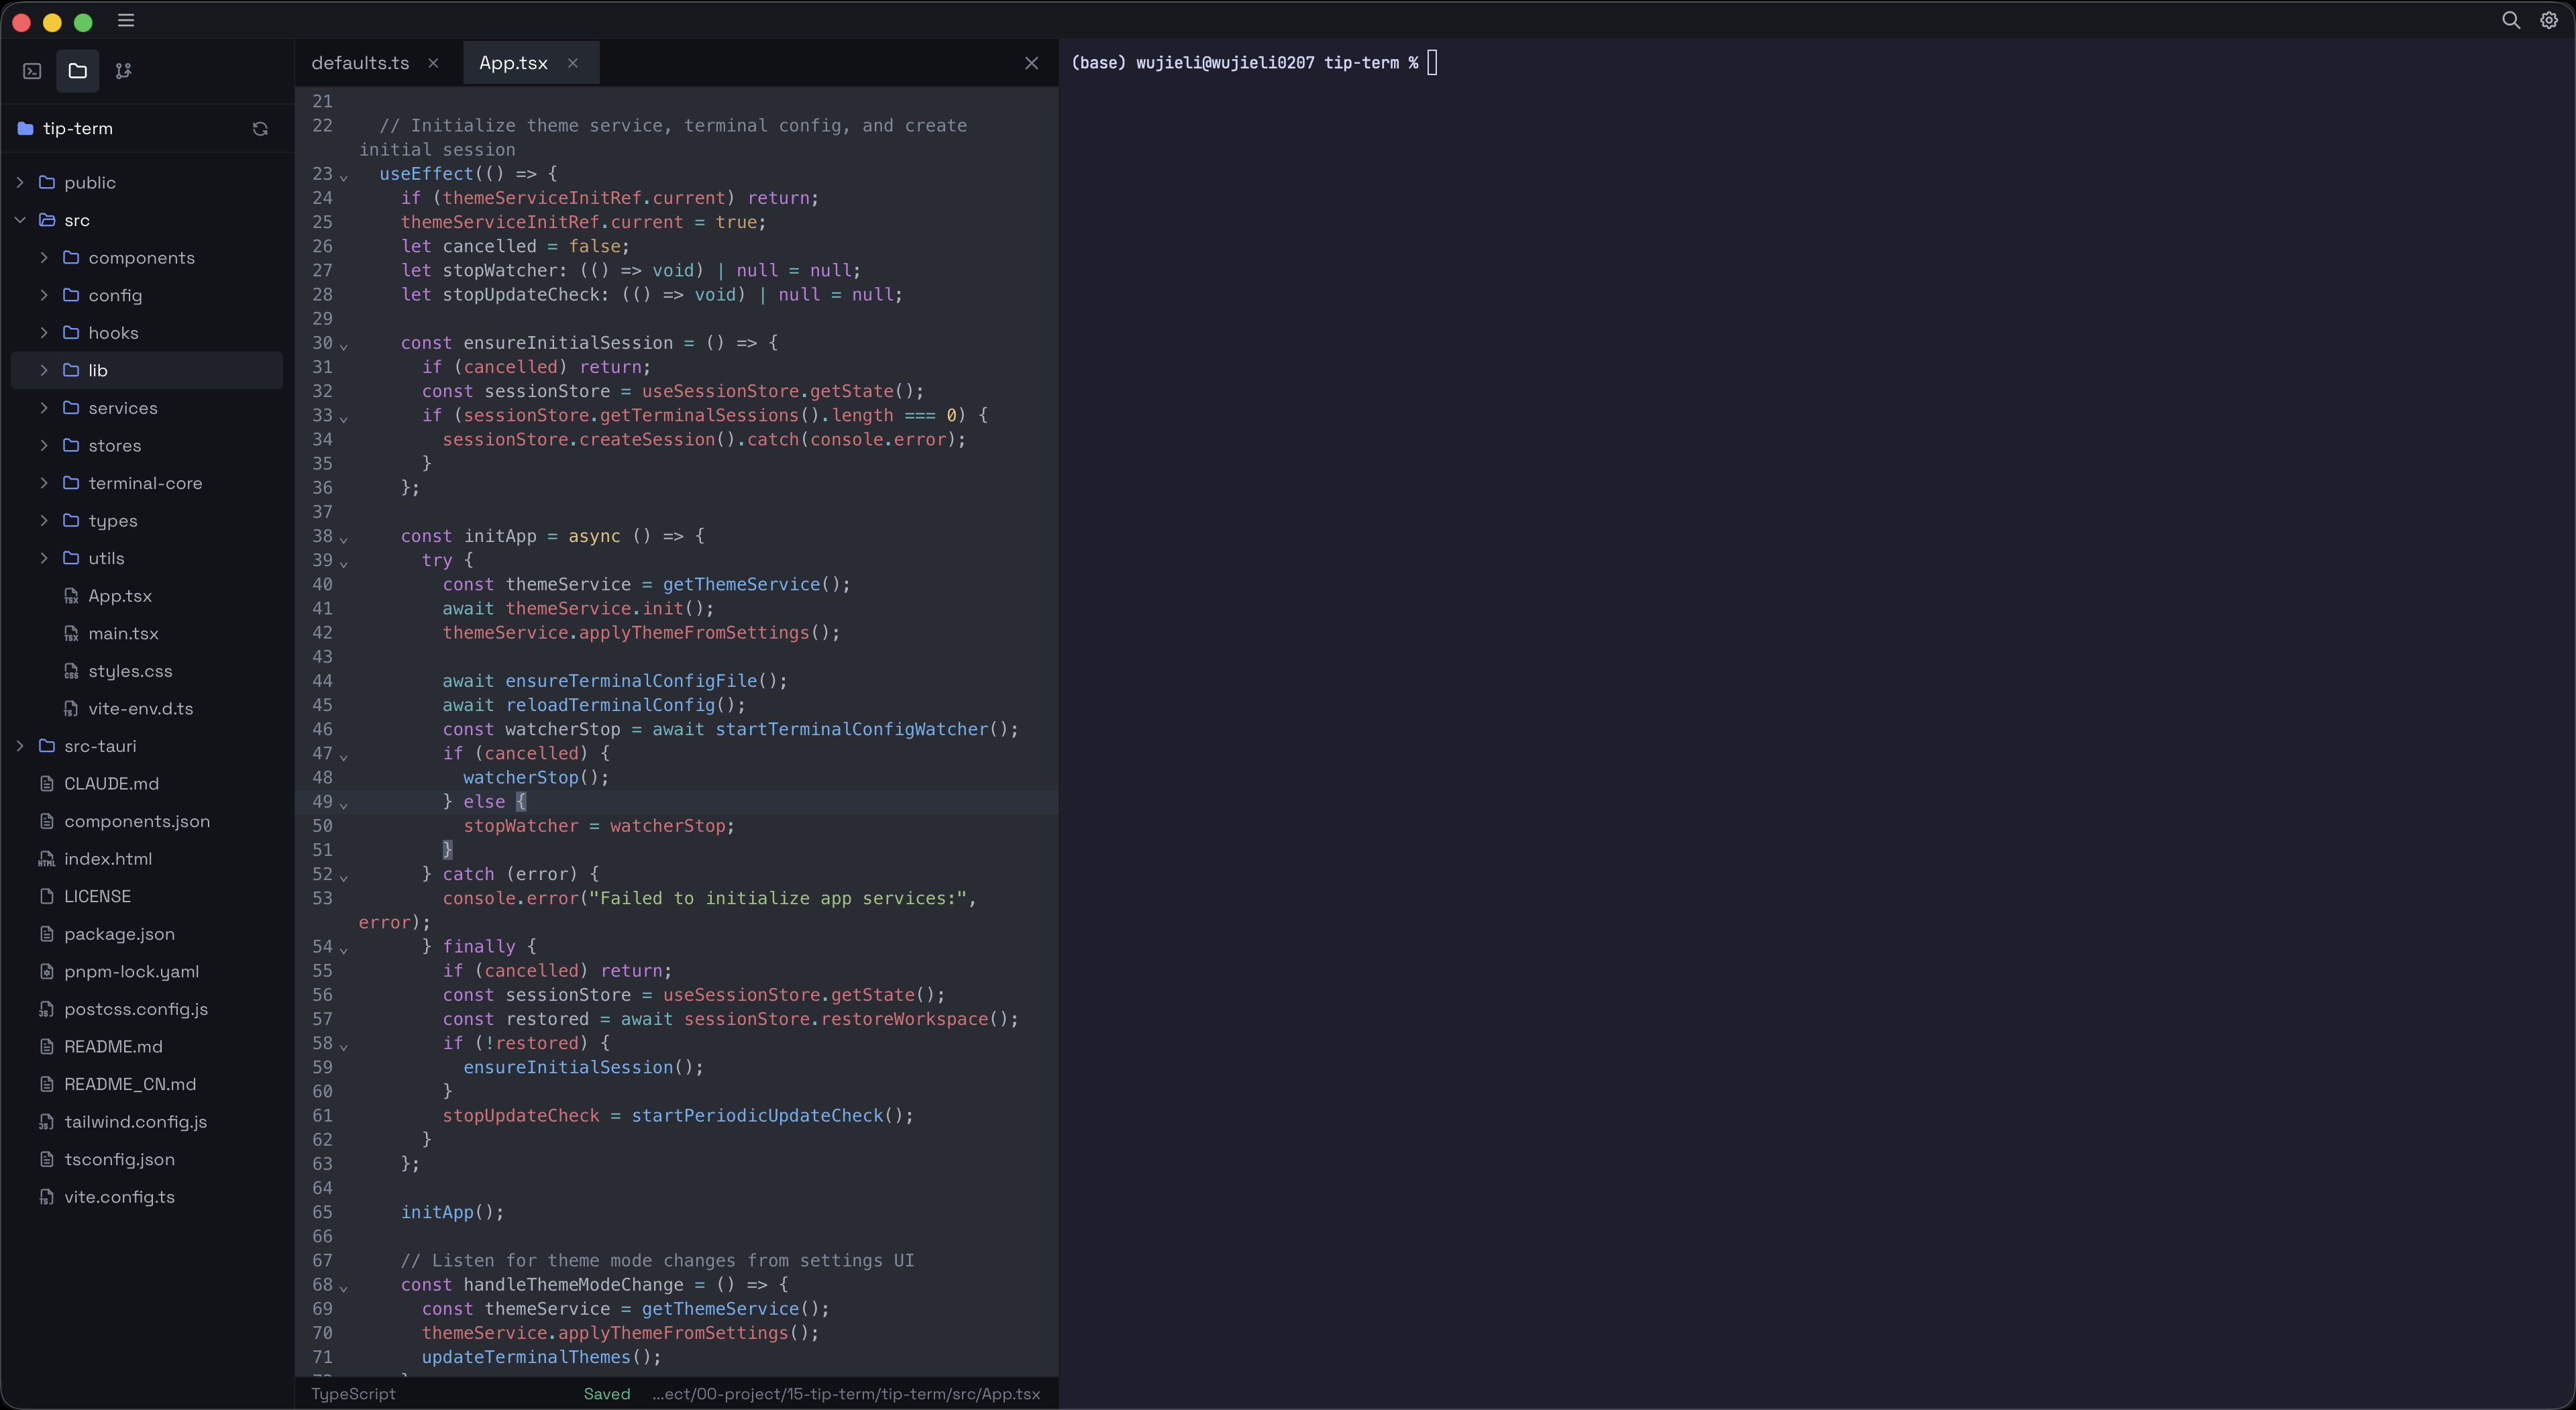Open main.tsx in file tree
Image resolution: width=2576 pixels, height=1410 pixels.
click(x=123, y=634)
